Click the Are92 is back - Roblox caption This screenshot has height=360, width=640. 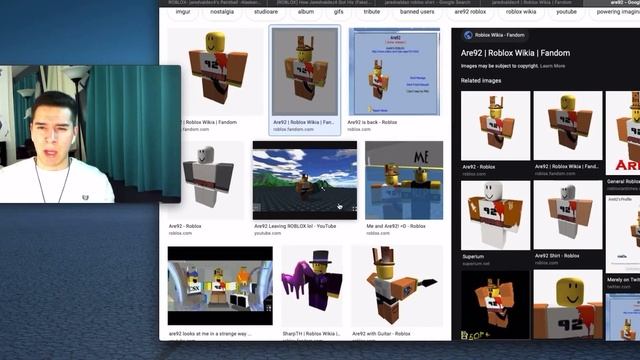[372, 122]
